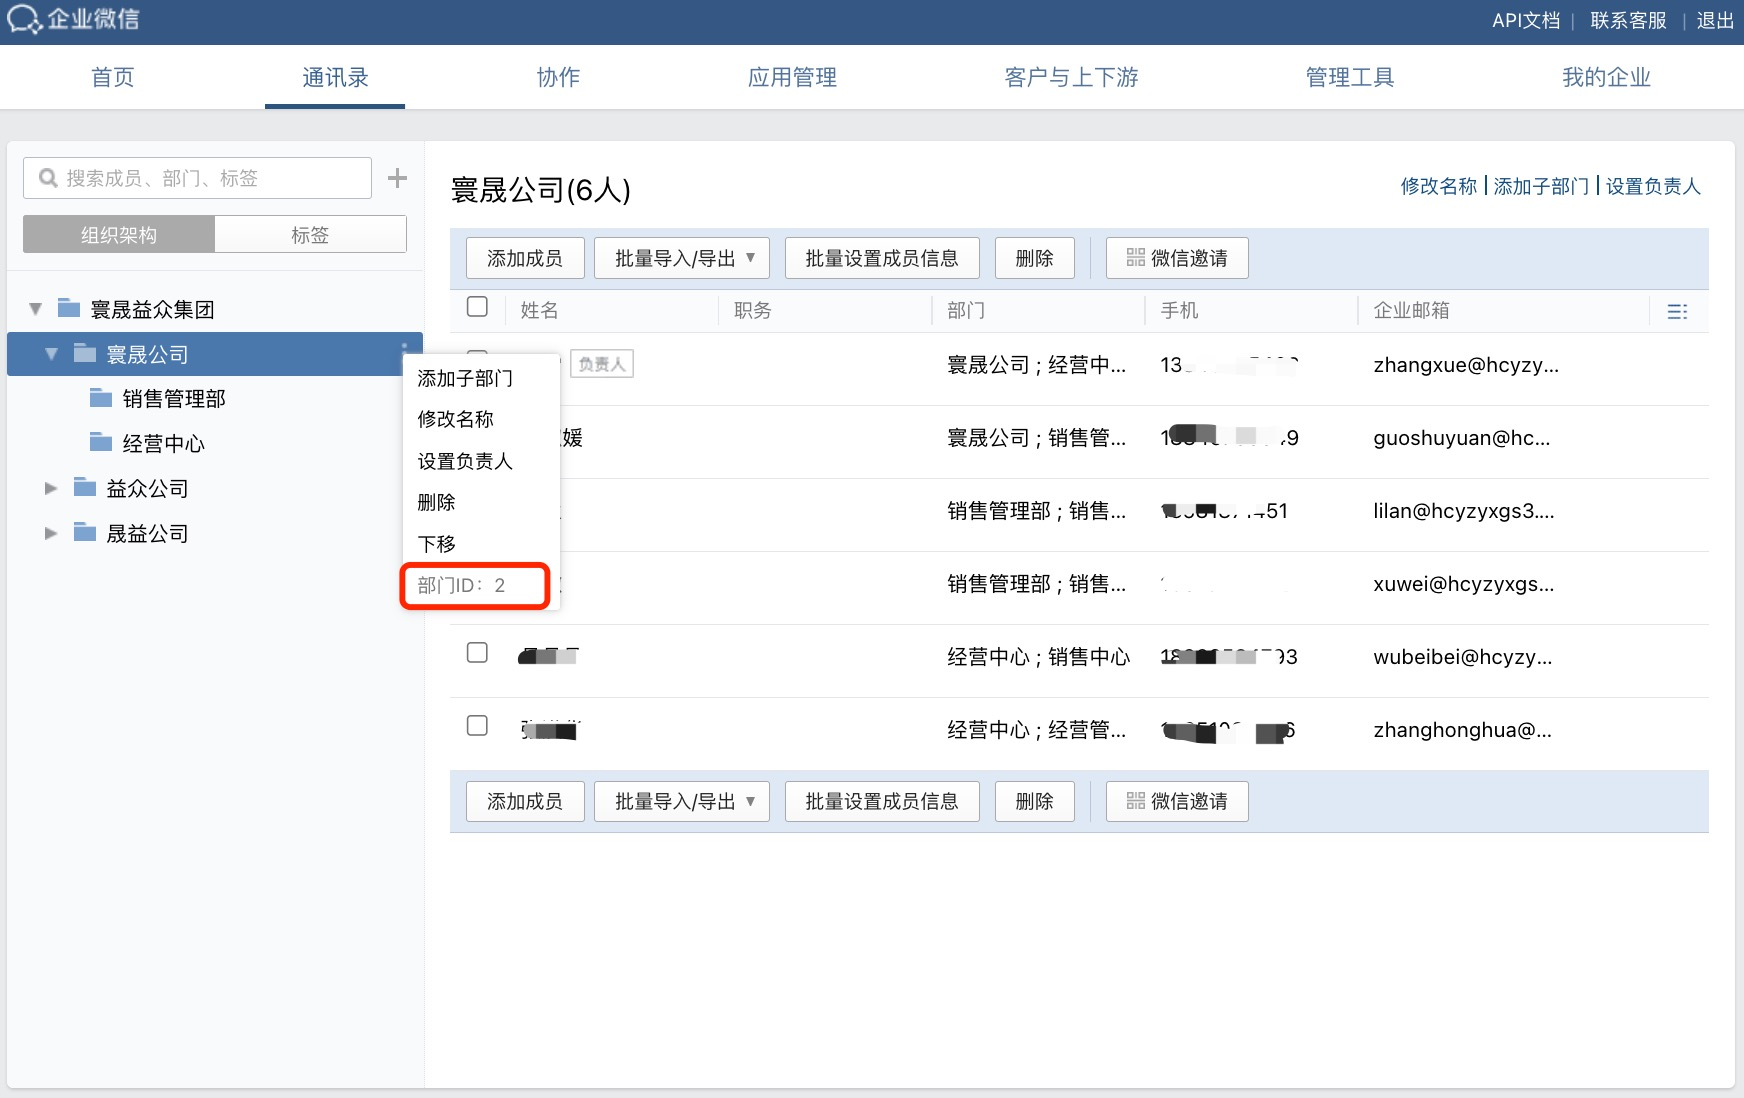
Task: Select 寰晟益众集团 root in tree
Action: (x=152, y=309)
